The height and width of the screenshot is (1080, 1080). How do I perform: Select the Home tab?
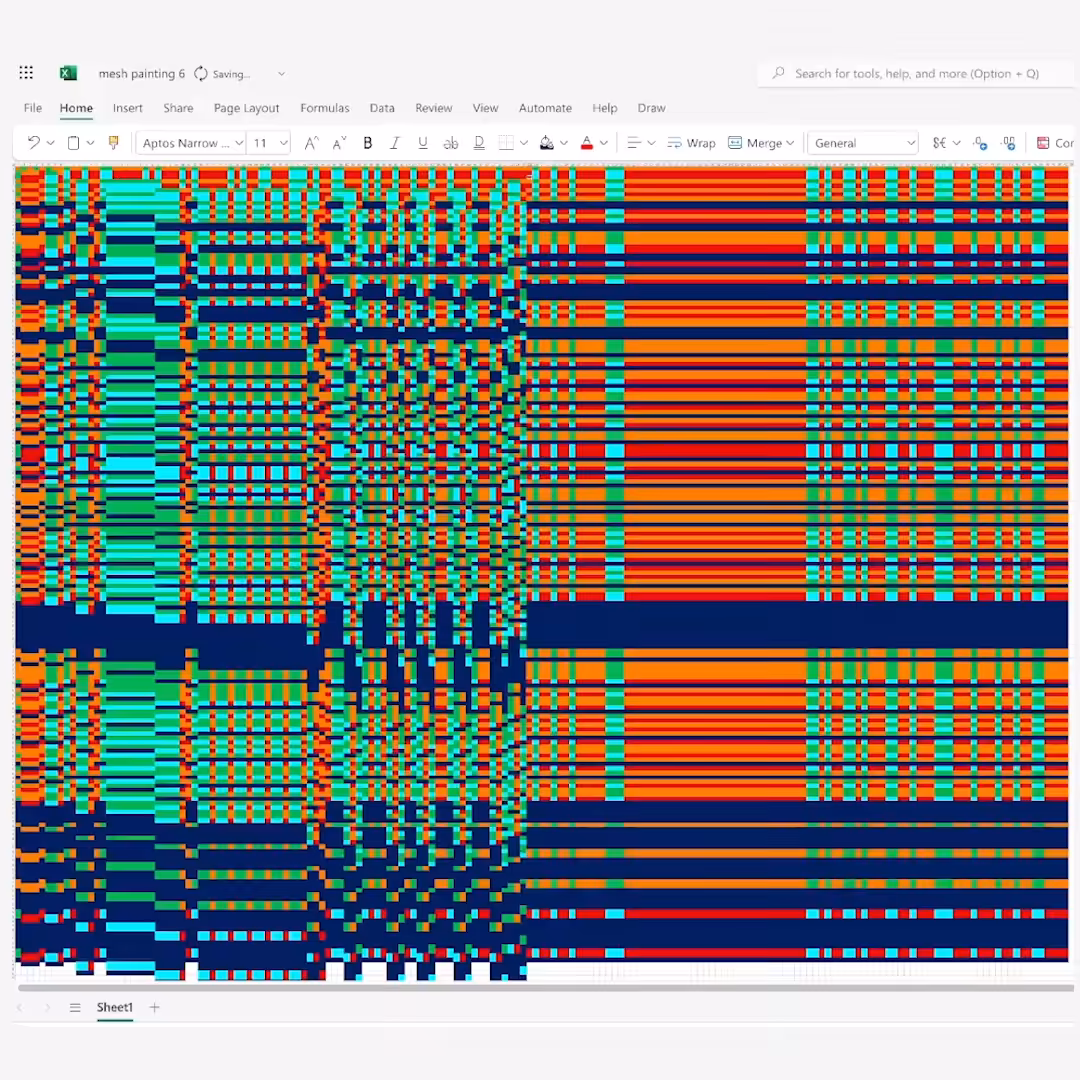pyautogui.click(x=76, y=108)
